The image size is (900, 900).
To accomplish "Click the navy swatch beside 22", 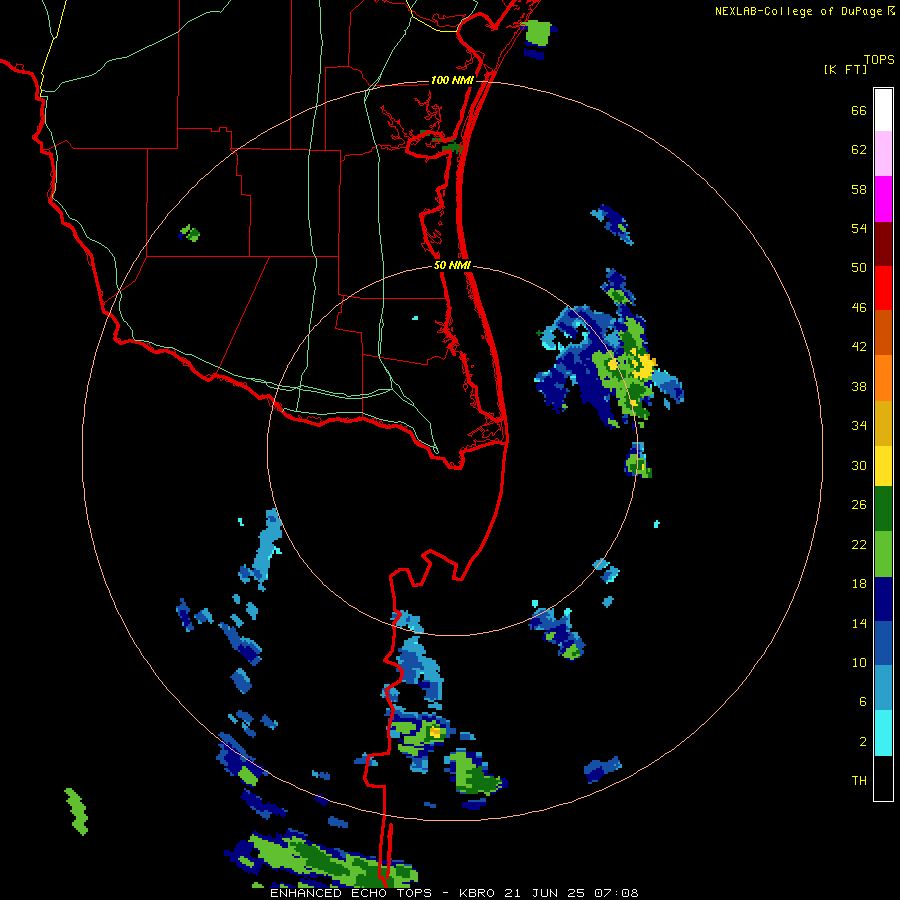I will click(883, 599).
